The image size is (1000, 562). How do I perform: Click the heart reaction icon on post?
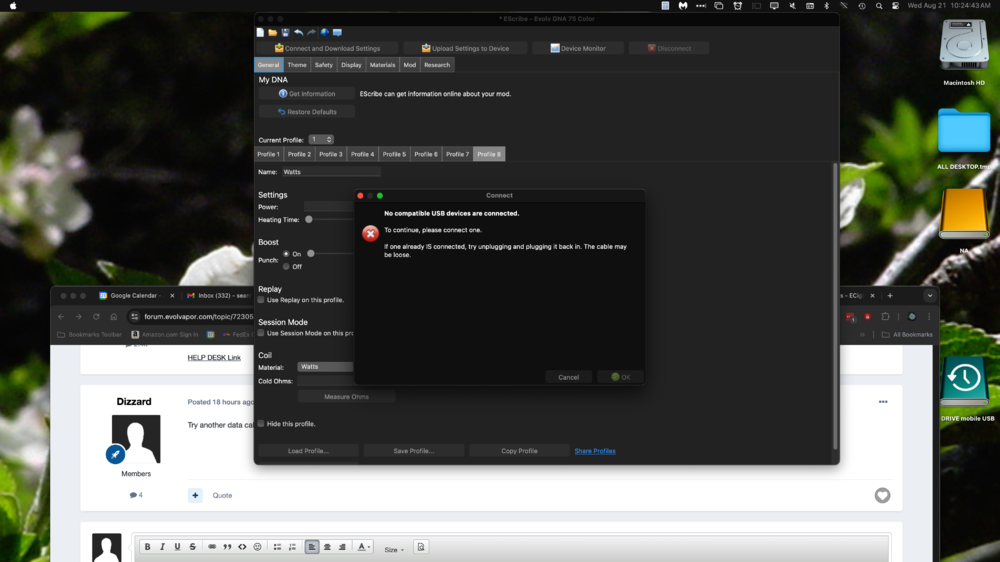(882, 496)
